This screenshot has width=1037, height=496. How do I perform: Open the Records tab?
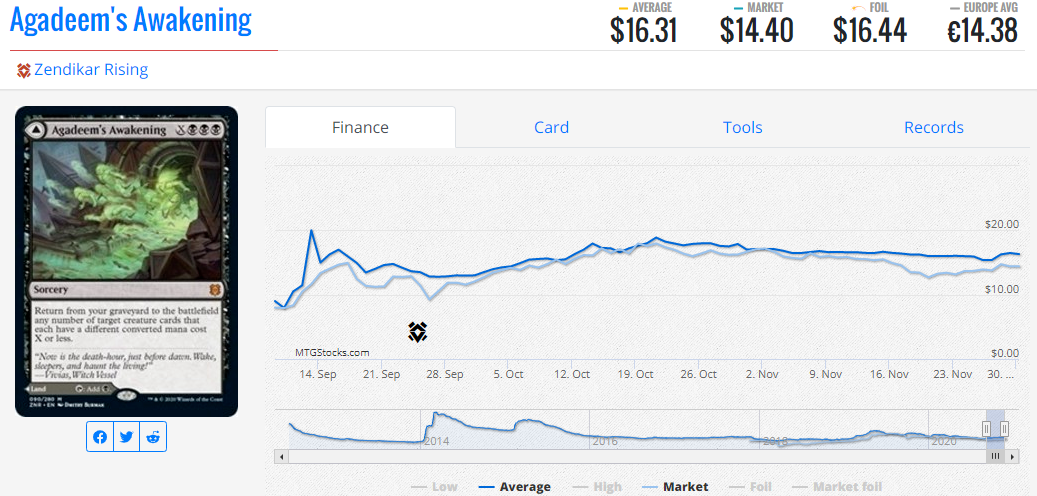pos(933,127)
